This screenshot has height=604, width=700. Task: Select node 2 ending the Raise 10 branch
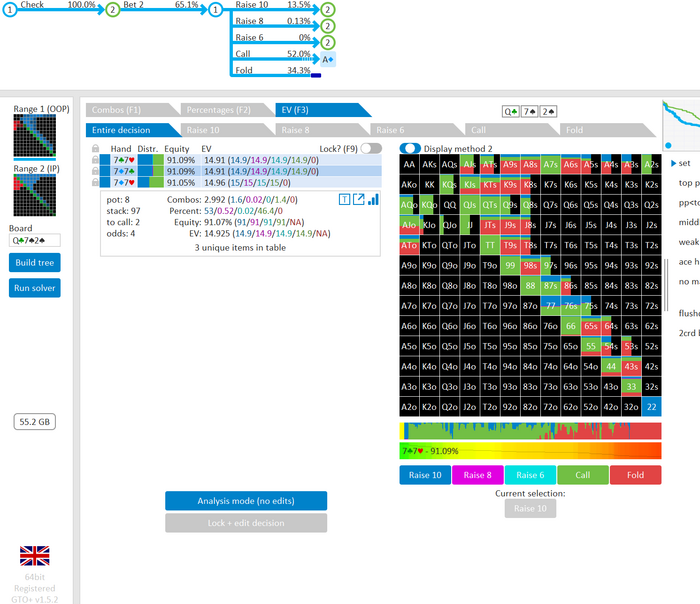(x=328, y=9)
